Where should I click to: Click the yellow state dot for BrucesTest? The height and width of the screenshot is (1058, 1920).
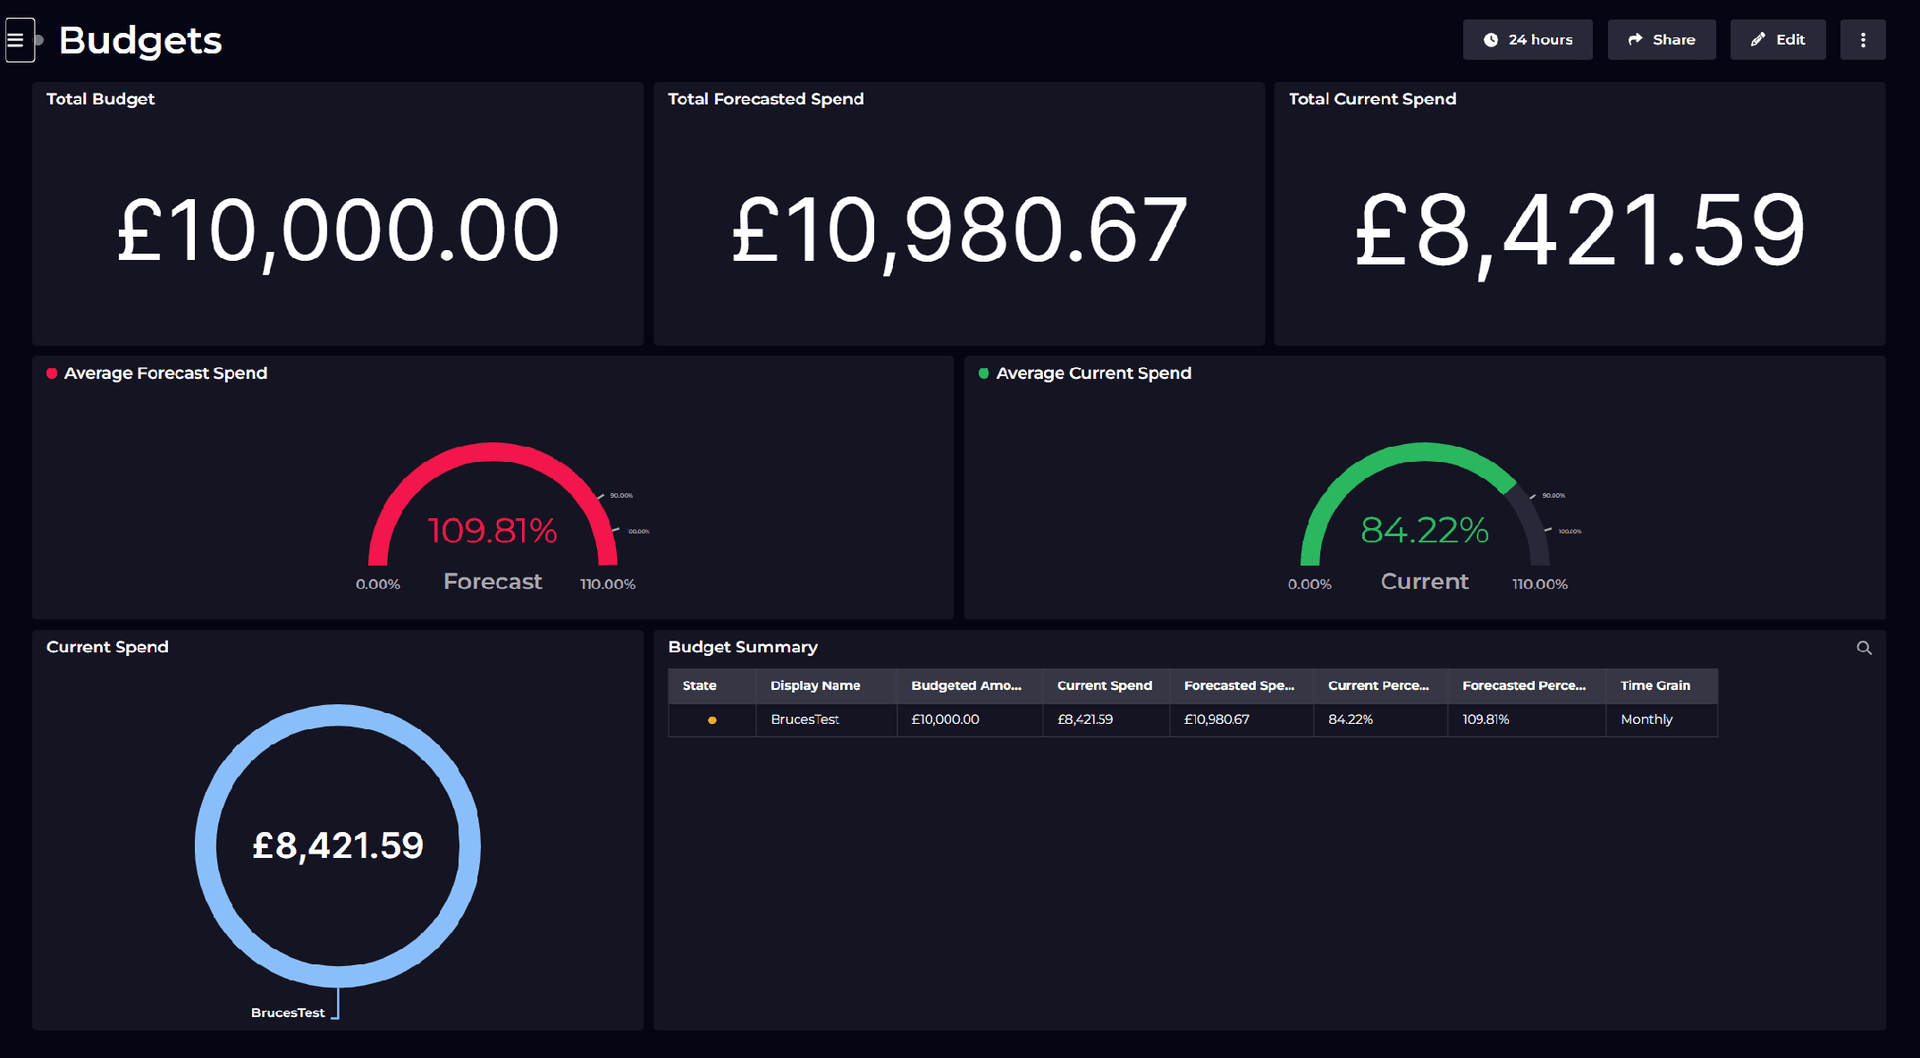711,719
